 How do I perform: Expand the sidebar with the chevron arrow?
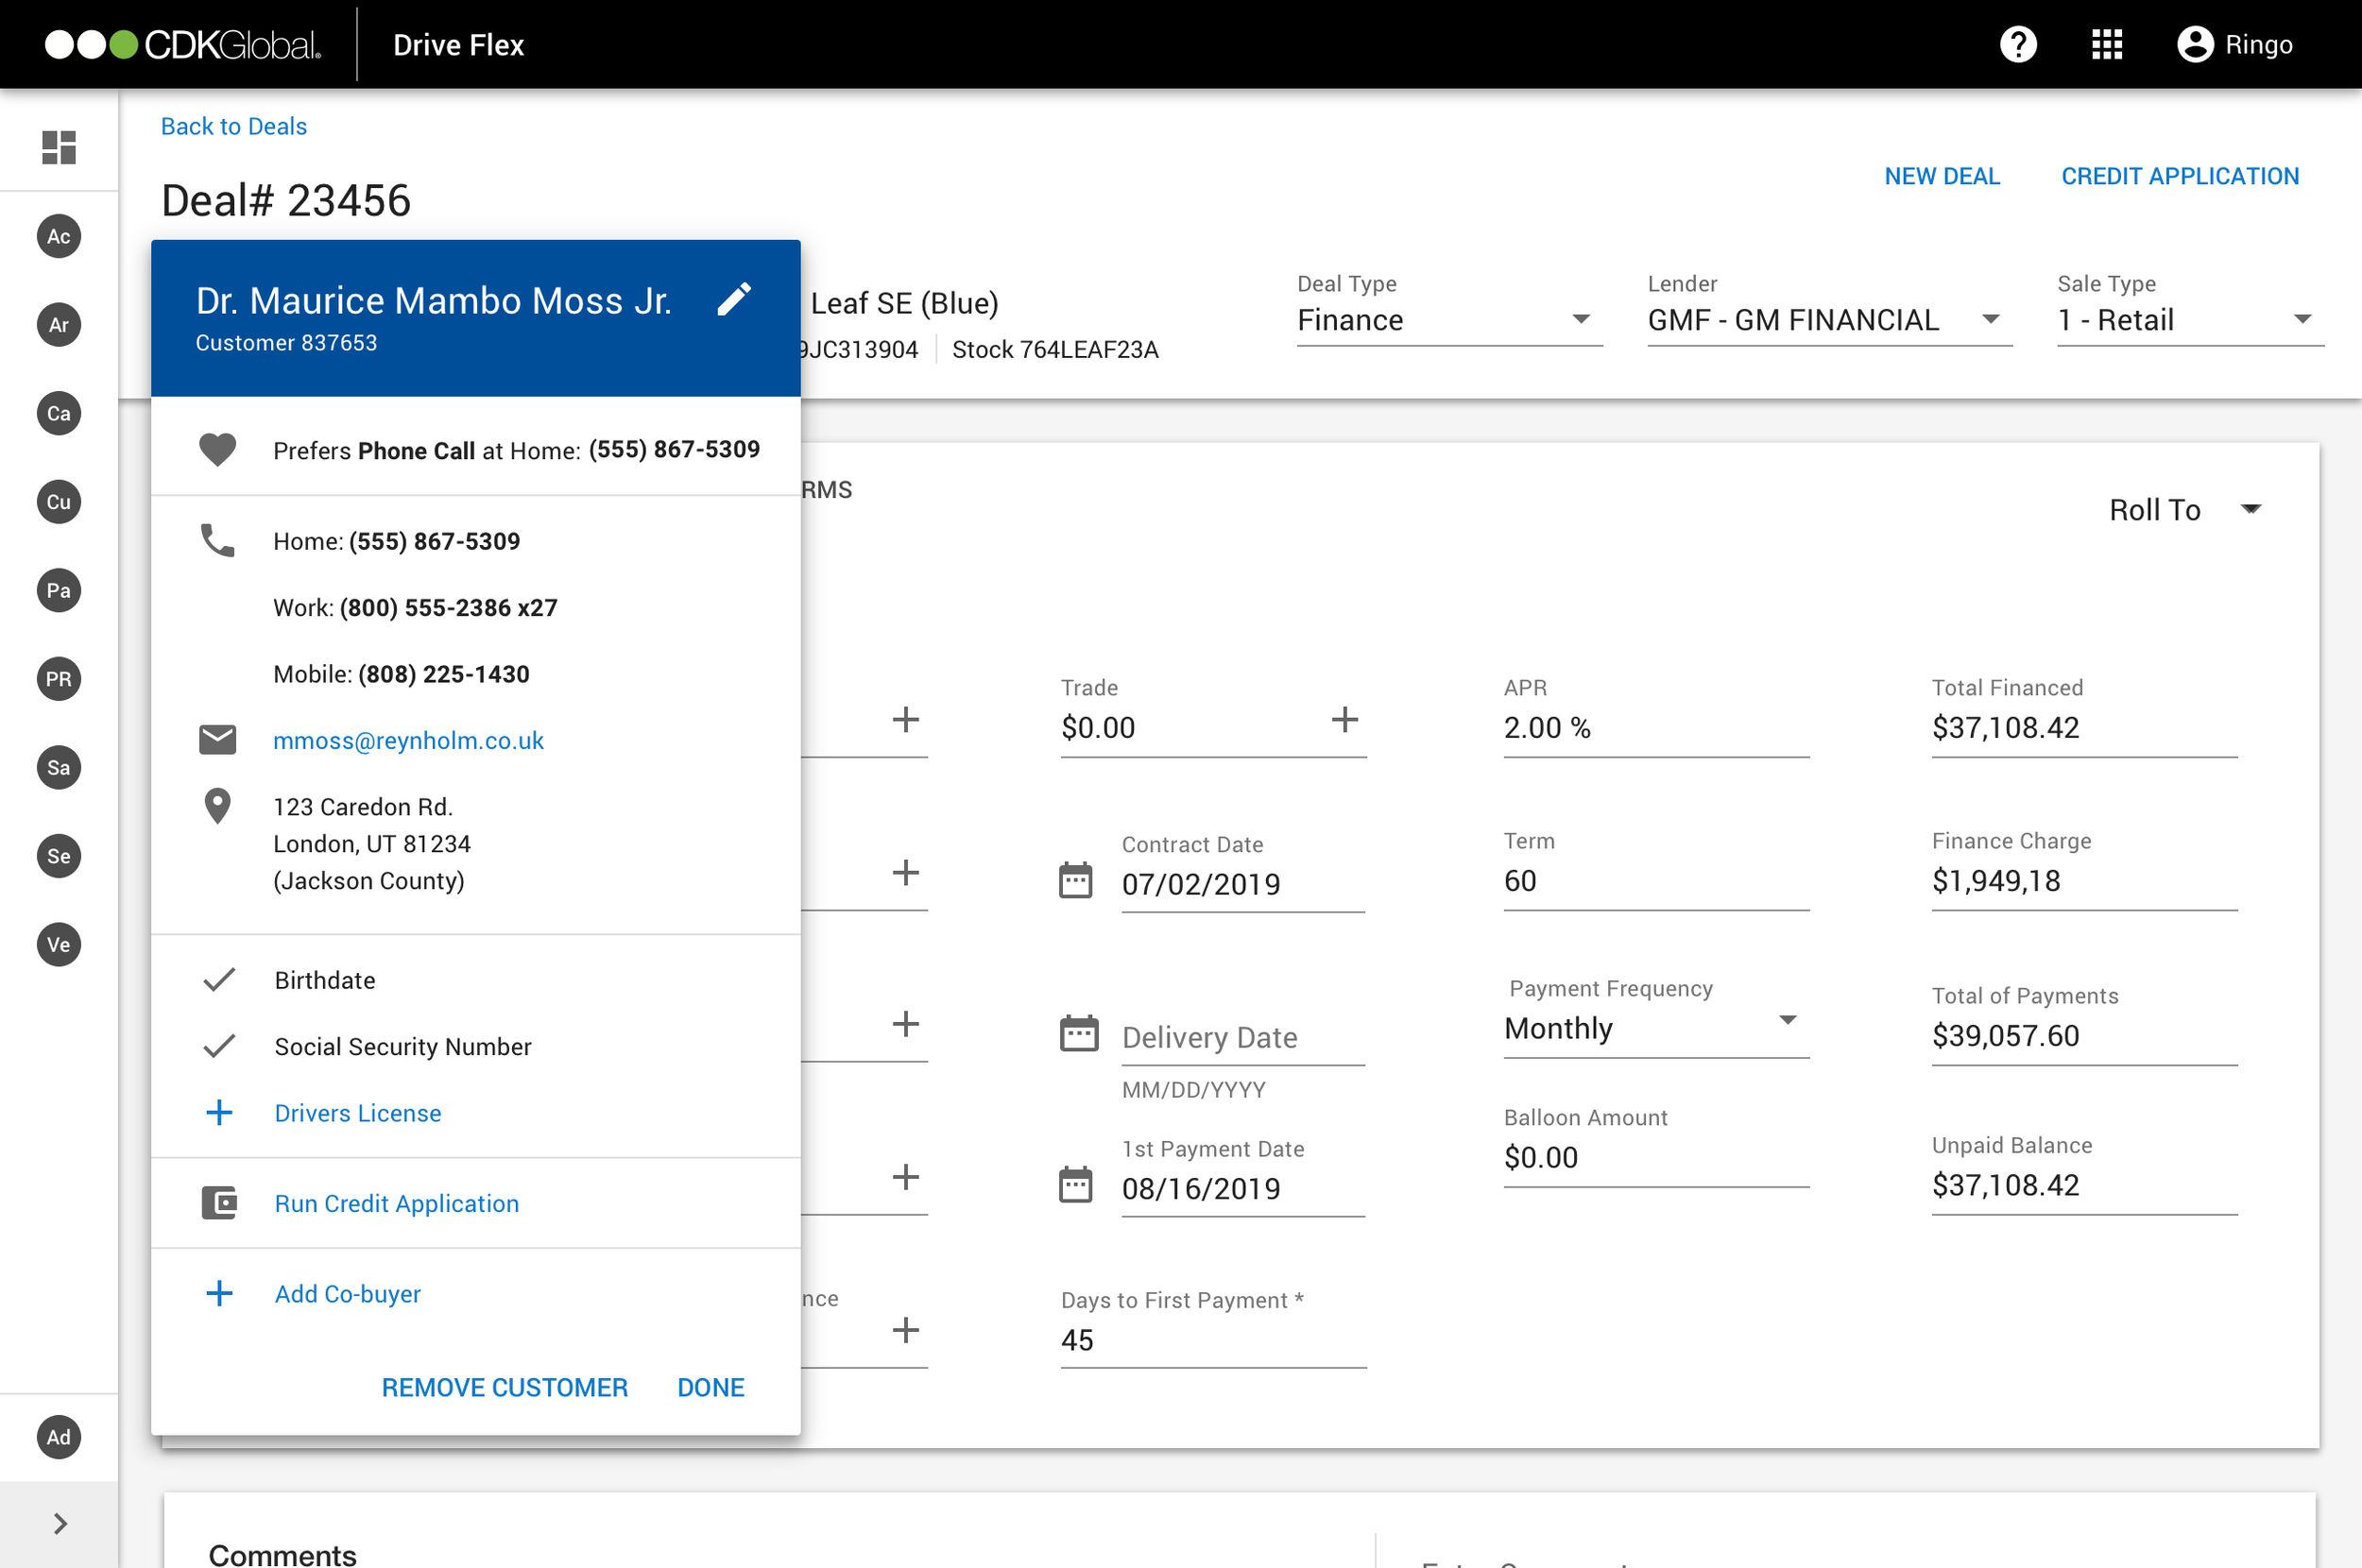coord(60,1523)
